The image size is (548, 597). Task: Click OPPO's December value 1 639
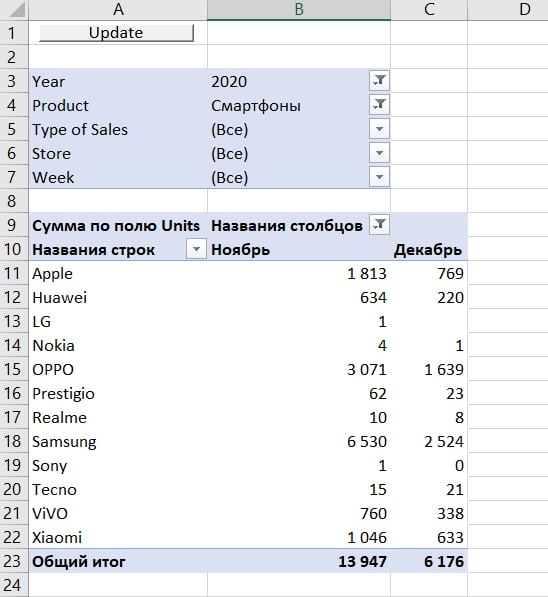[x=429, y=369]
